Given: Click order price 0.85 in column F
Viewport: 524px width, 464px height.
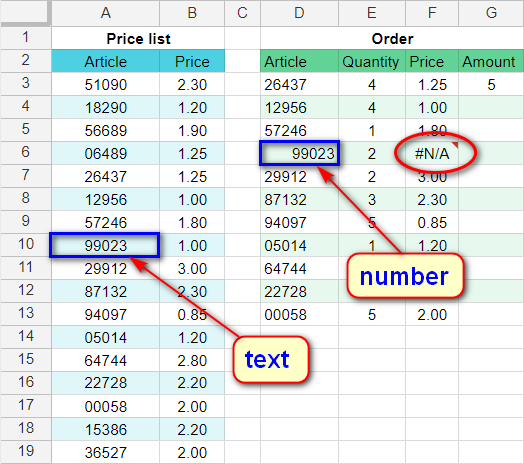Looking at the screenshot, I should tap(432, 222).
